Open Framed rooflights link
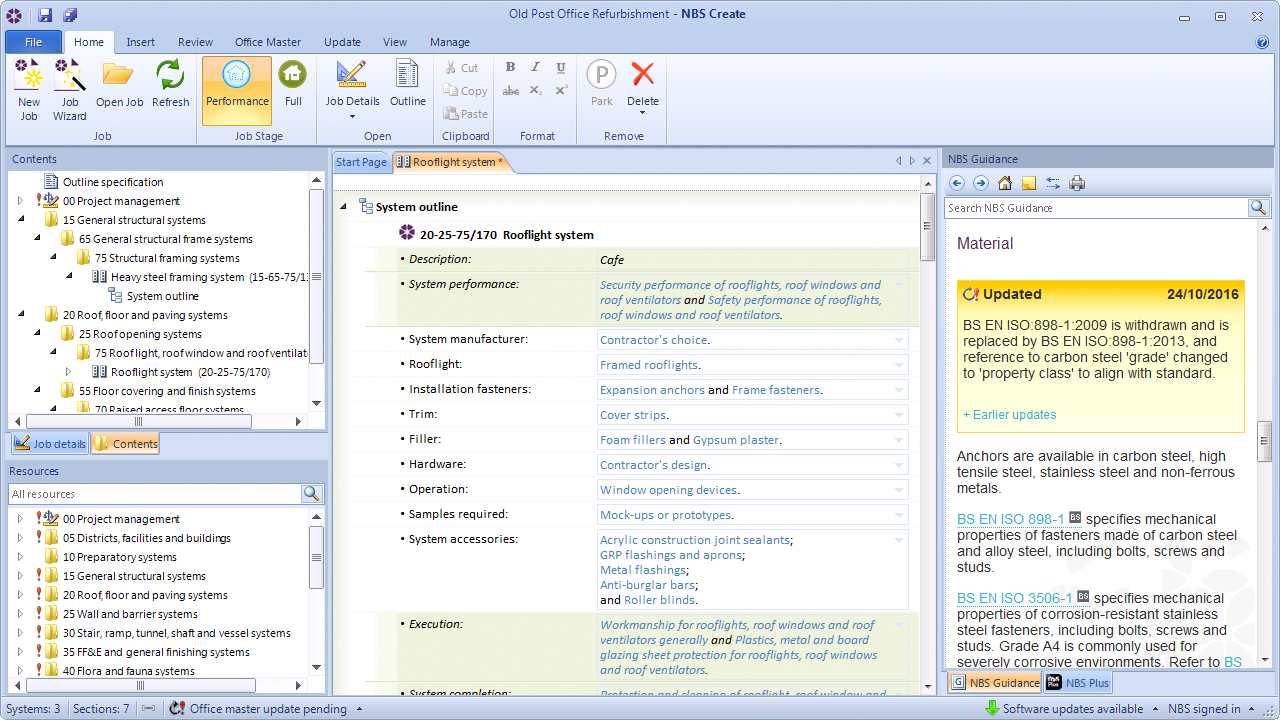This screenshot has height=720, width=1280. click(x=648, y=365)
